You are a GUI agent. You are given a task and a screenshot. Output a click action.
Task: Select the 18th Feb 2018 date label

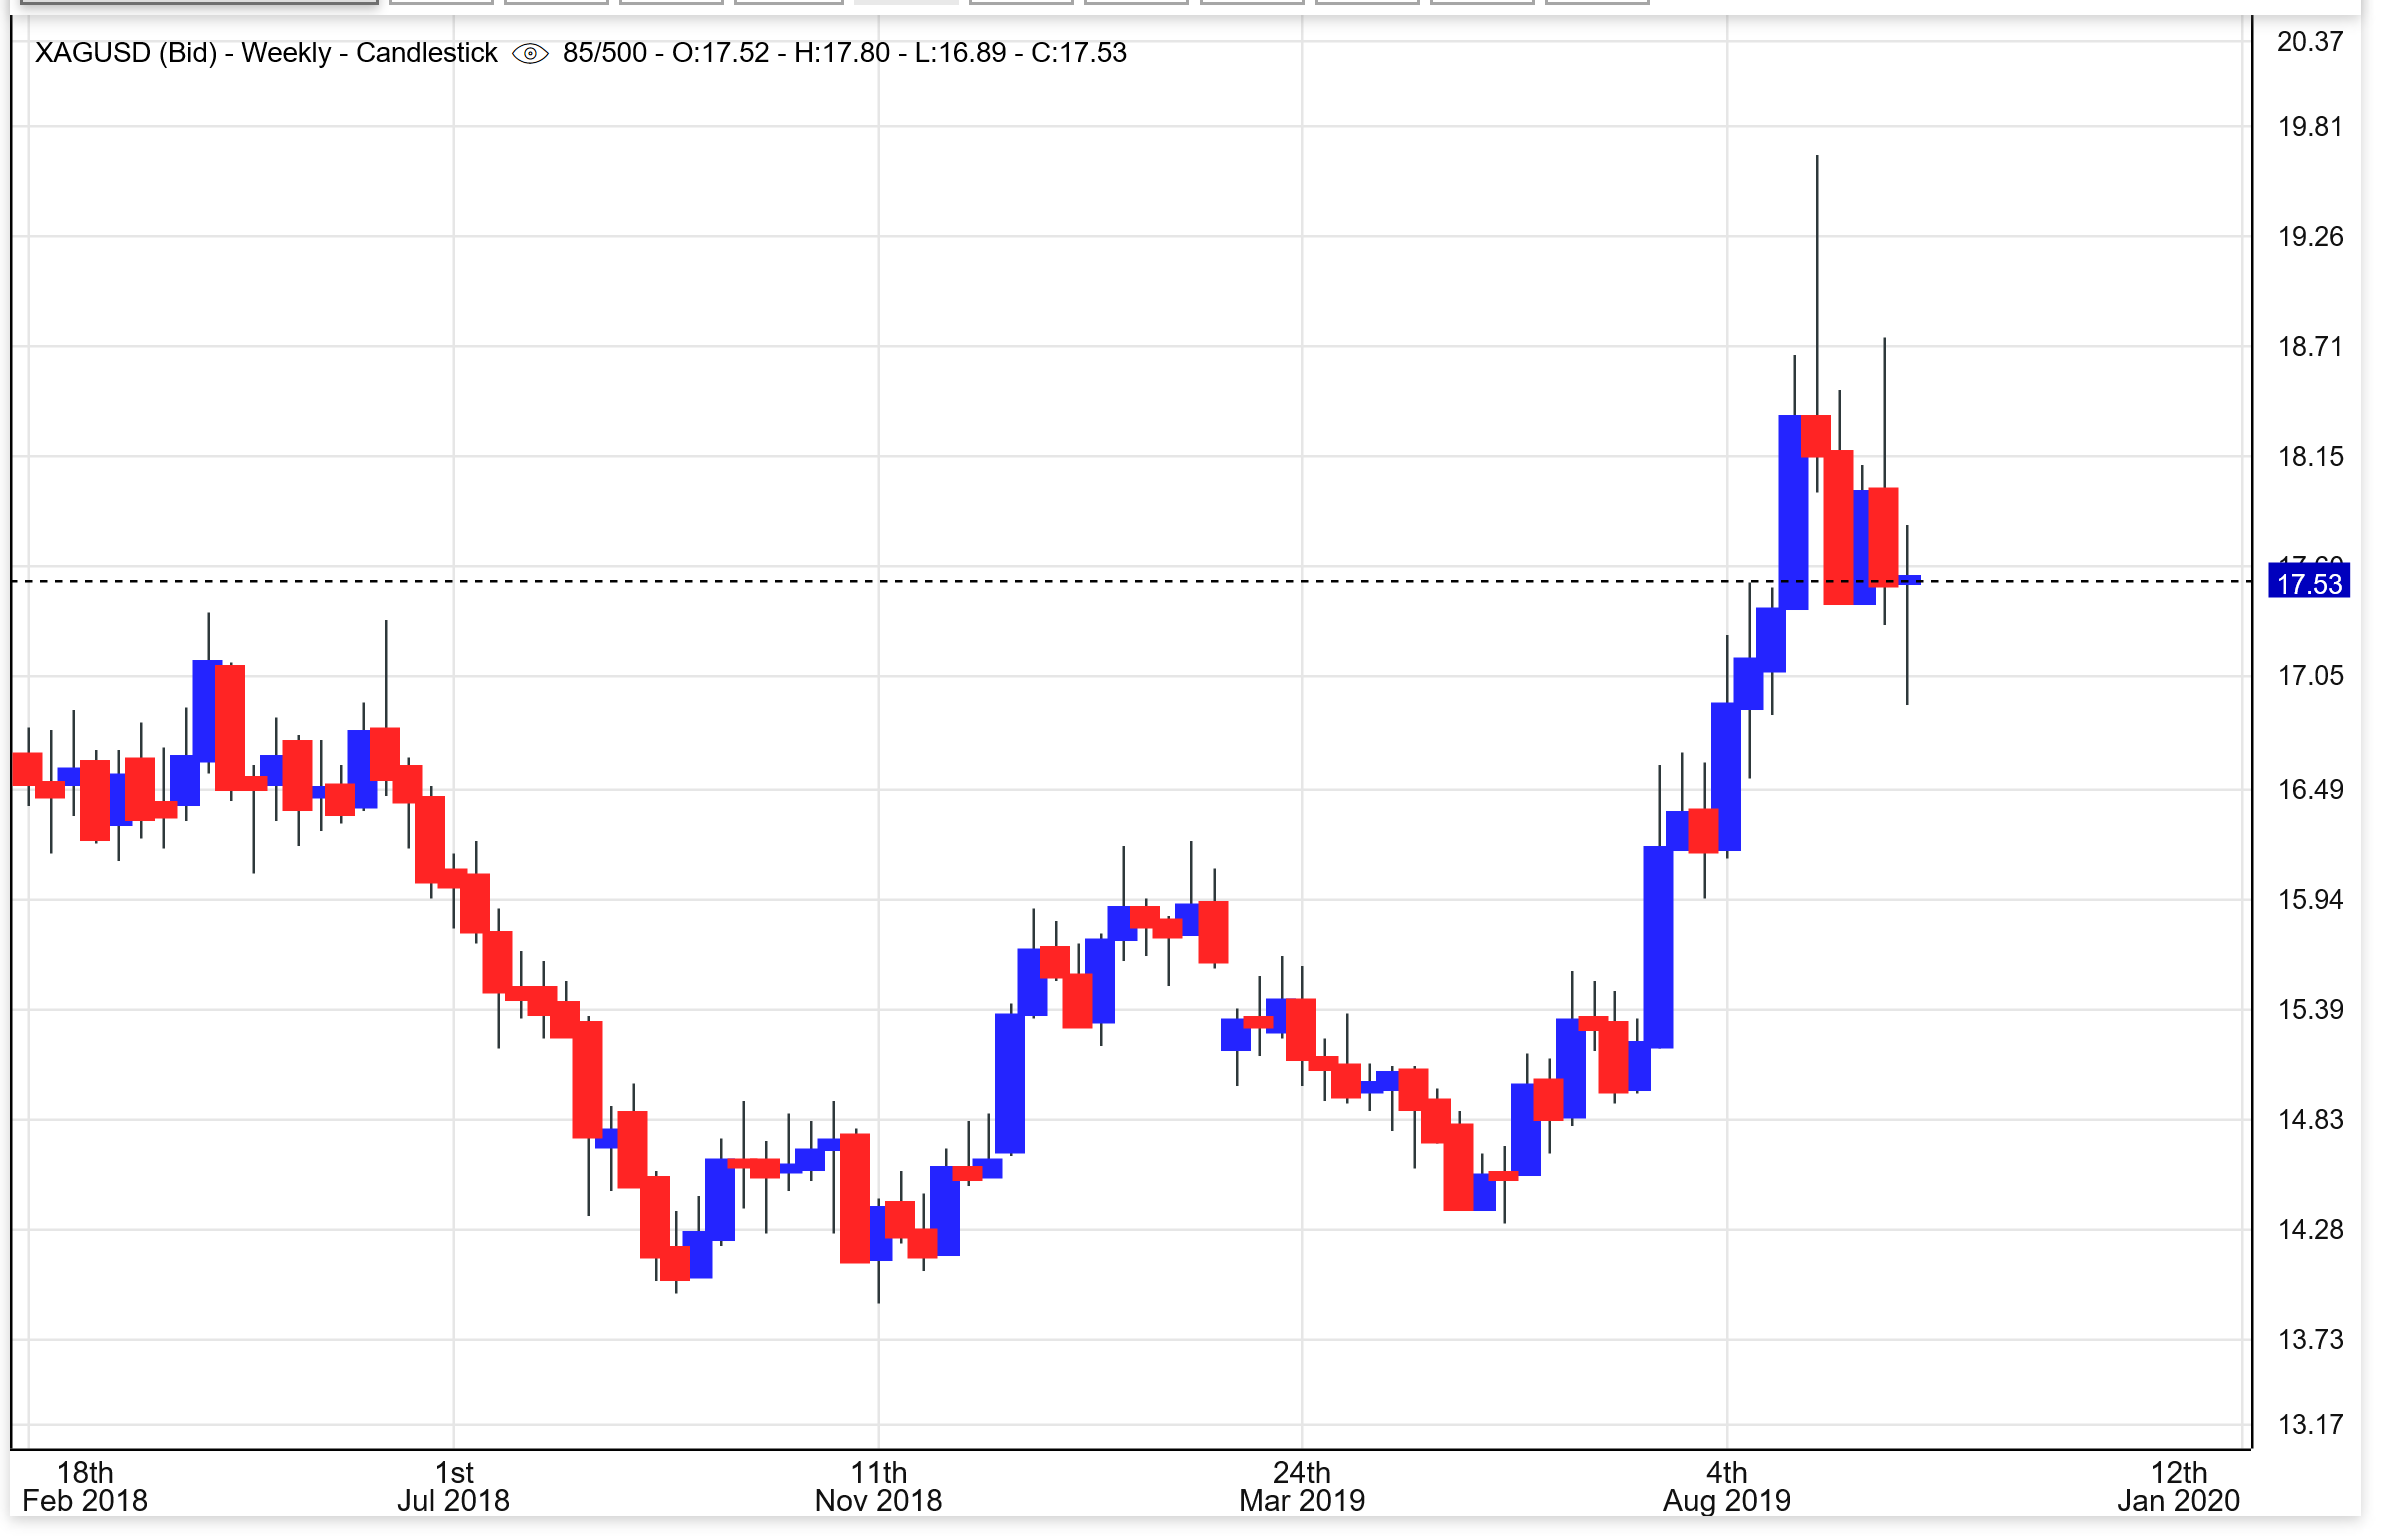[85, 1487]
